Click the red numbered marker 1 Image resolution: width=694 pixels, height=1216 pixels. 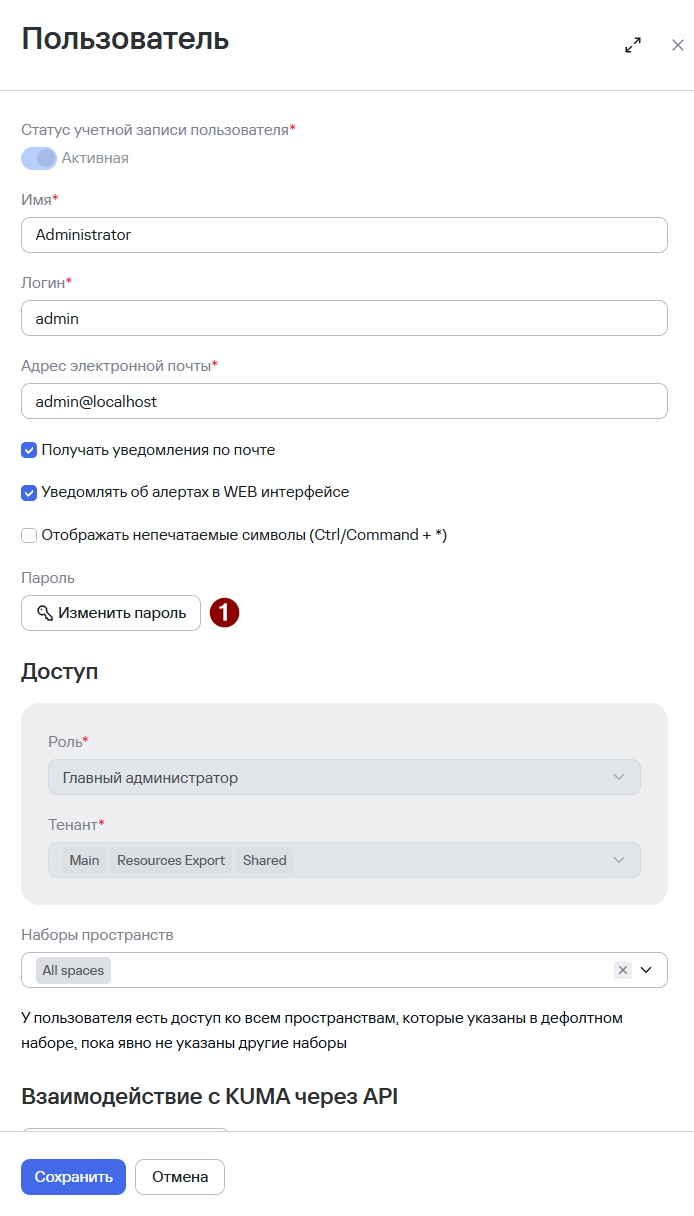point(225,613)
